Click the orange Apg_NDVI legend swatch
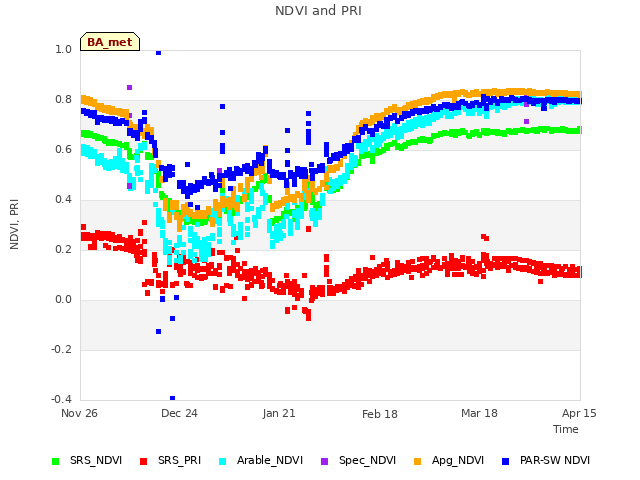The height and width of the screenshot is (480, 640). coord(417,461)
